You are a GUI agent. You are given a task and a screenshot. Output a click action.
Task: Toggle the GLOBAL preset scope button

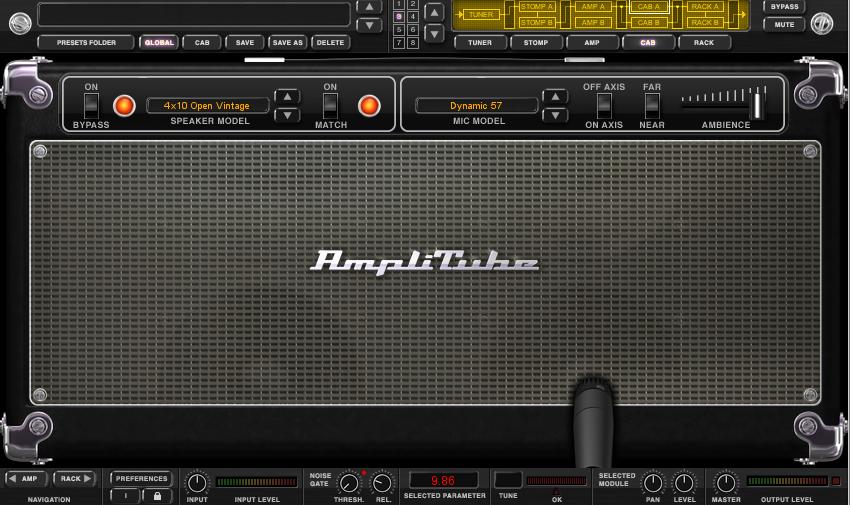point(159,43)
